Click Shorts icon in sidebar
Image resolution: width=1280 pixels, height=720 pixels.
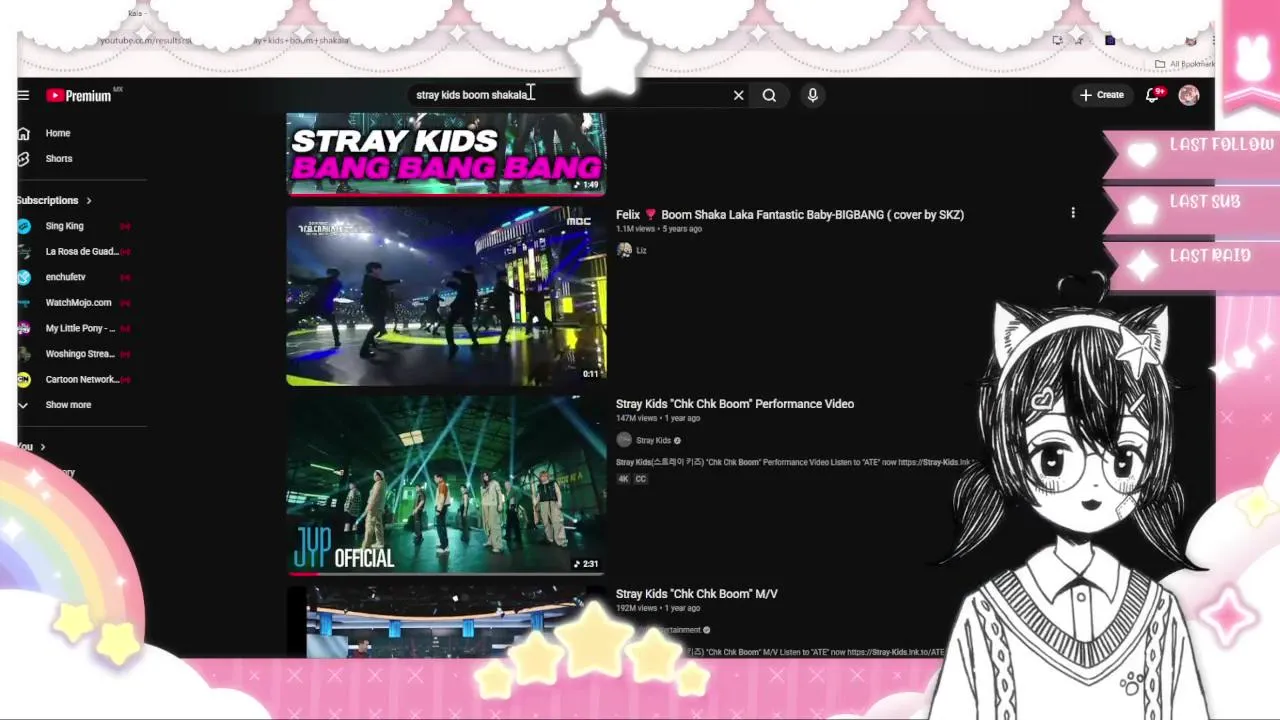click(23, 158)
